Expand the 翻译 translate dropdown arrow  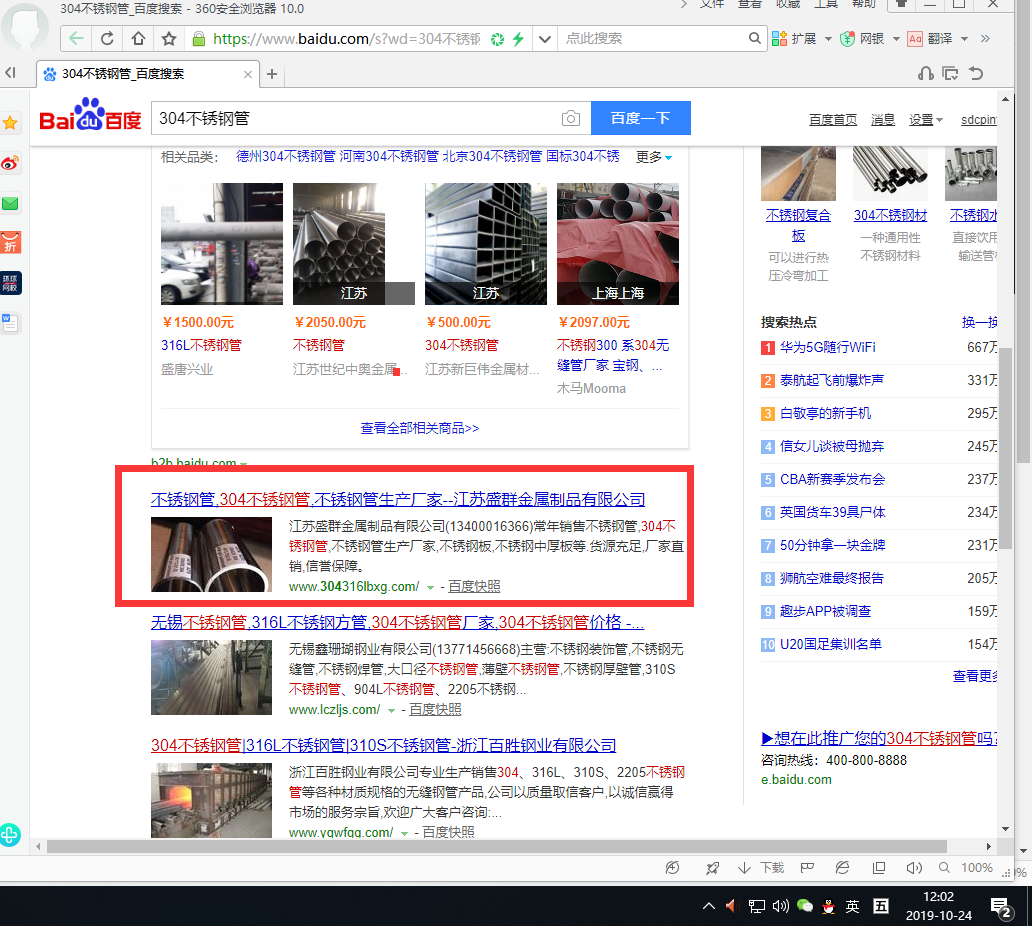click(962, 38)
